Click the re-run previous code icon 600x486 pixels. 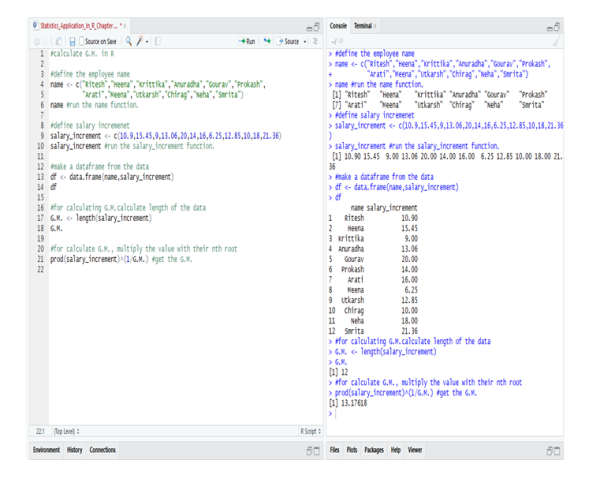(x=268, y=41)
